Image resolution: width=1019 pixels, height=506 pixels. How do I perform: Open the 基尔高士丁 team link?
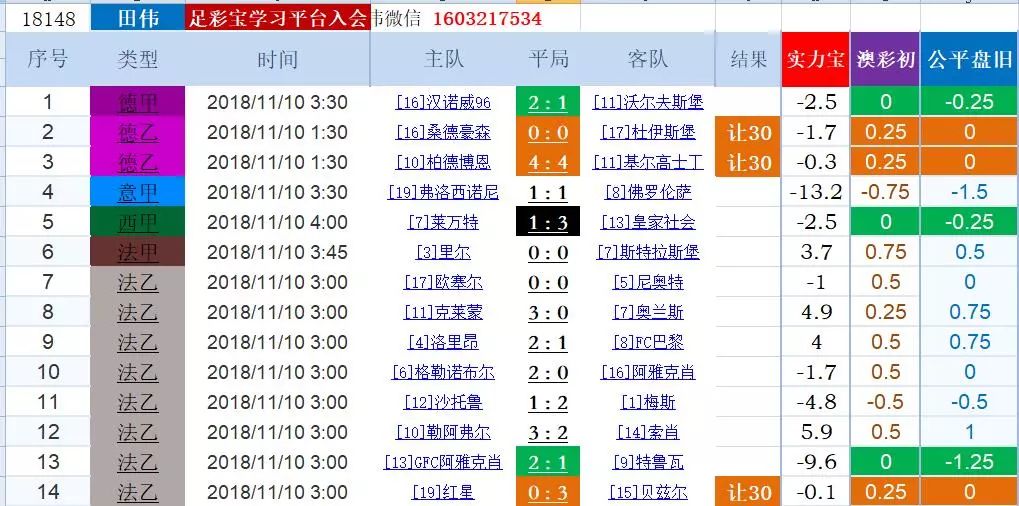[648, 162]
